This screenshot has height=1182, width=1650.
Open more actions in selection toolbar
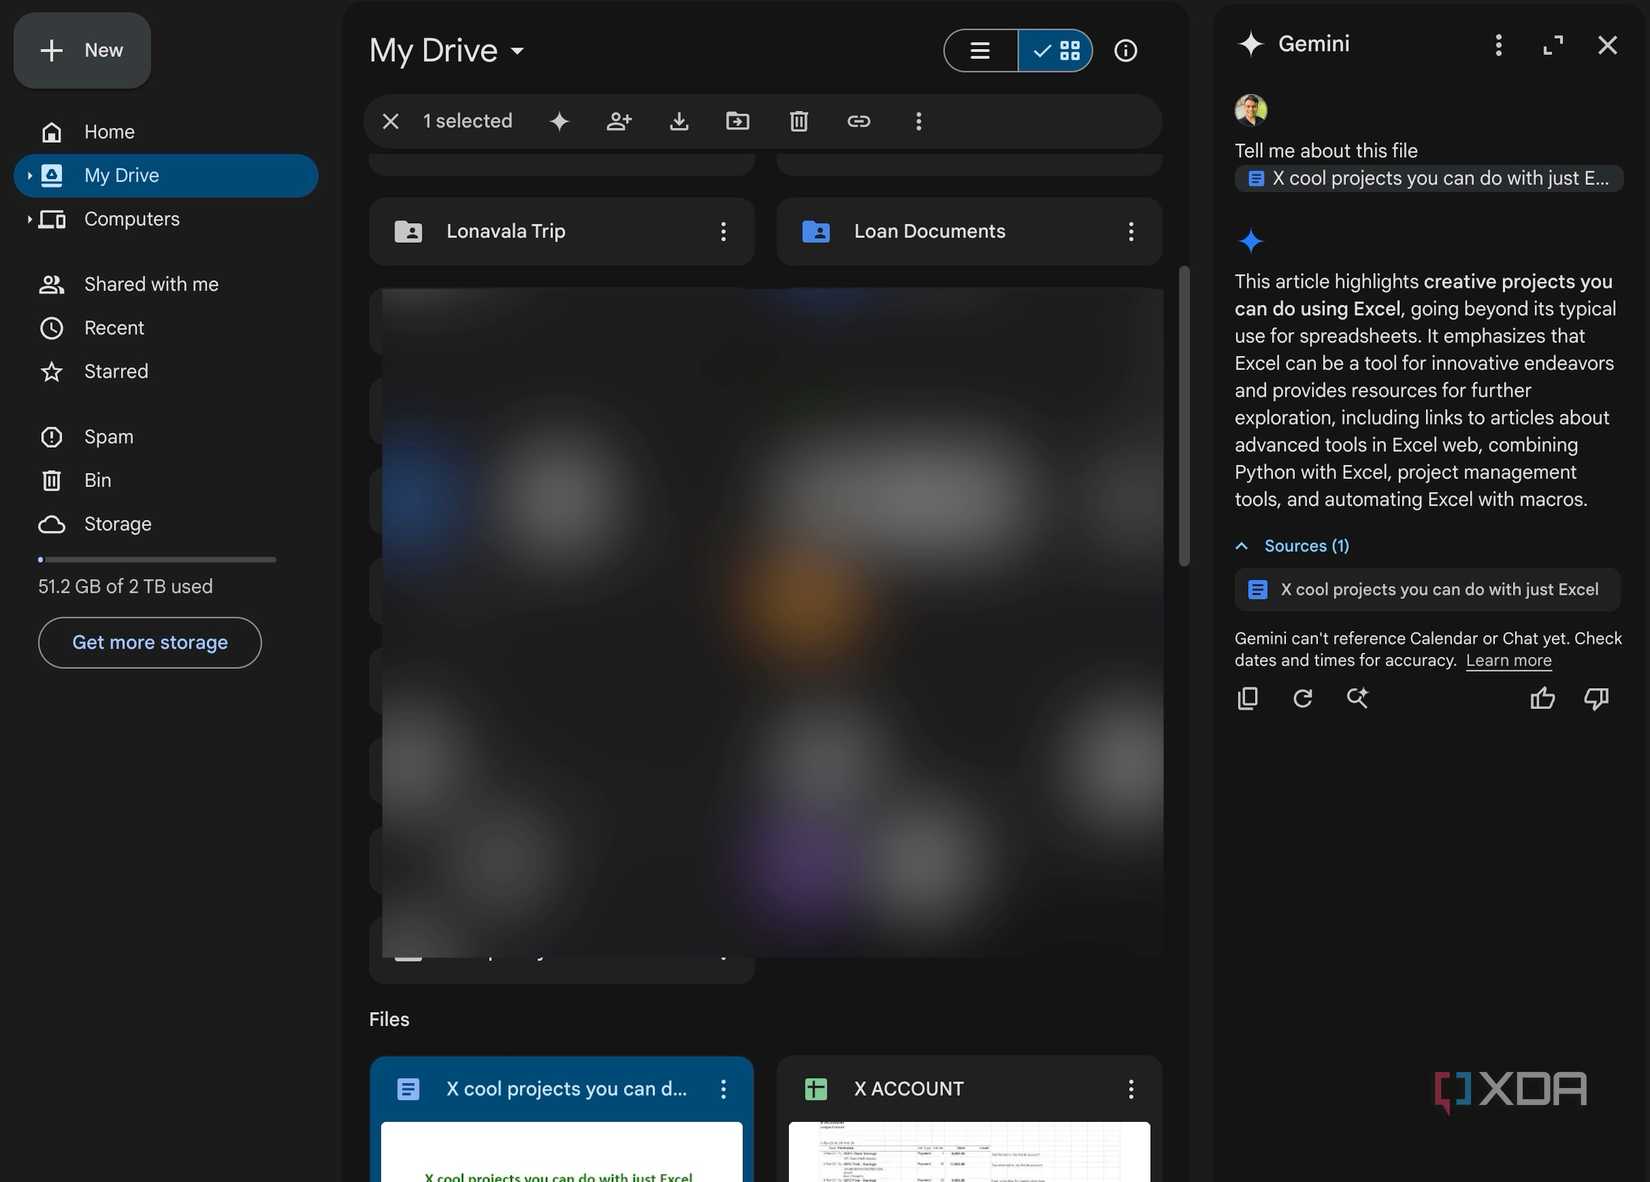919,121
